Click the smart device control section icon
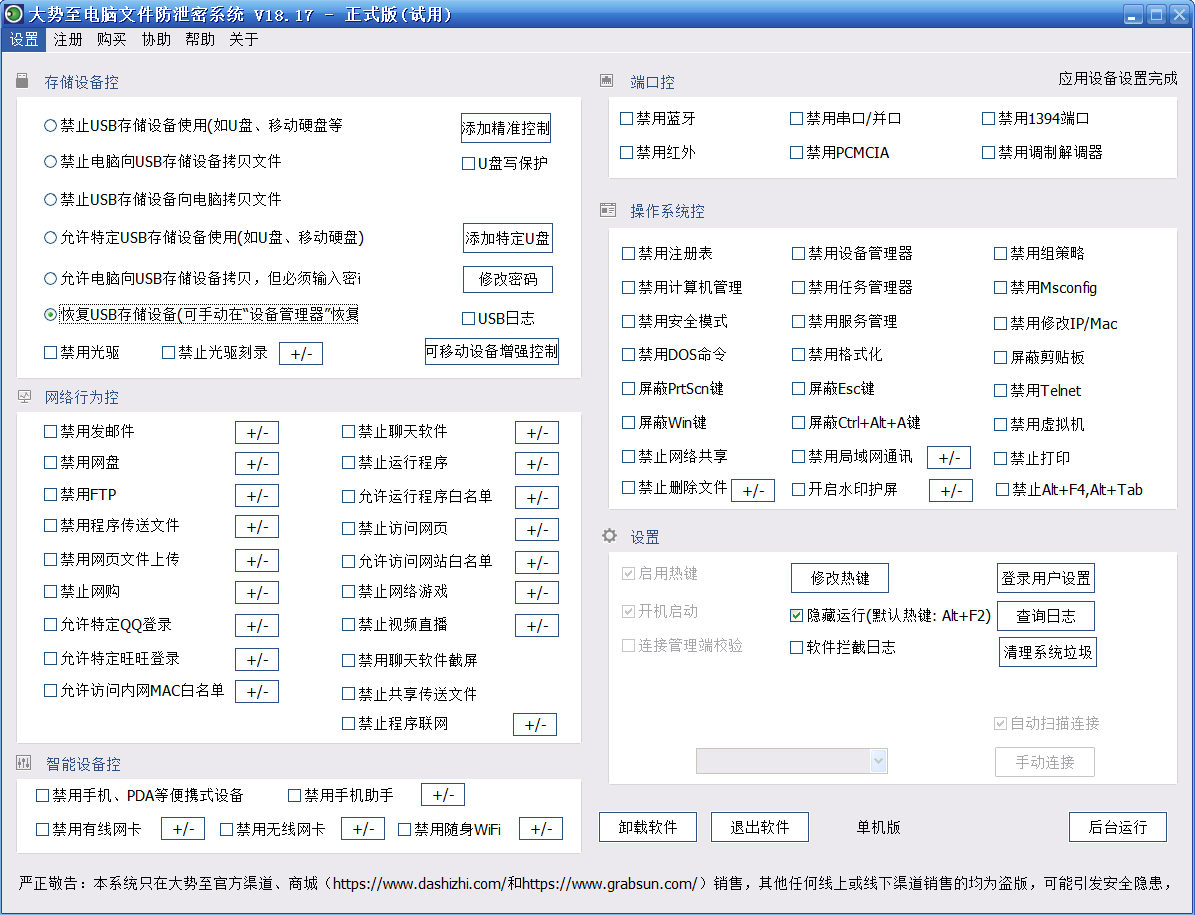The image size is (1195, 915). click(24, 763)
